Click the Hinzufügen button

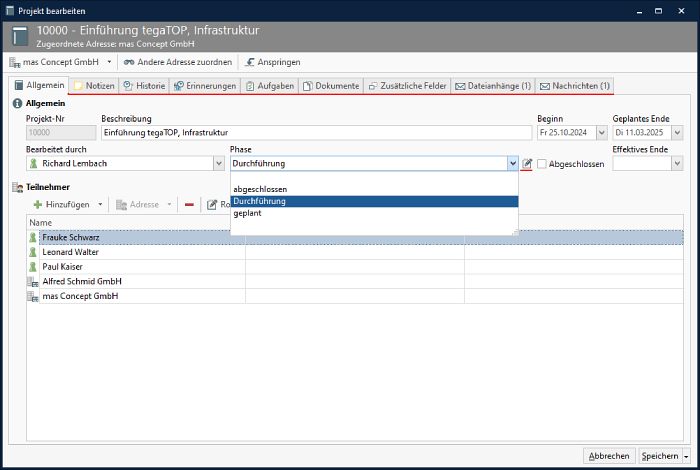(x=62, y=204)
